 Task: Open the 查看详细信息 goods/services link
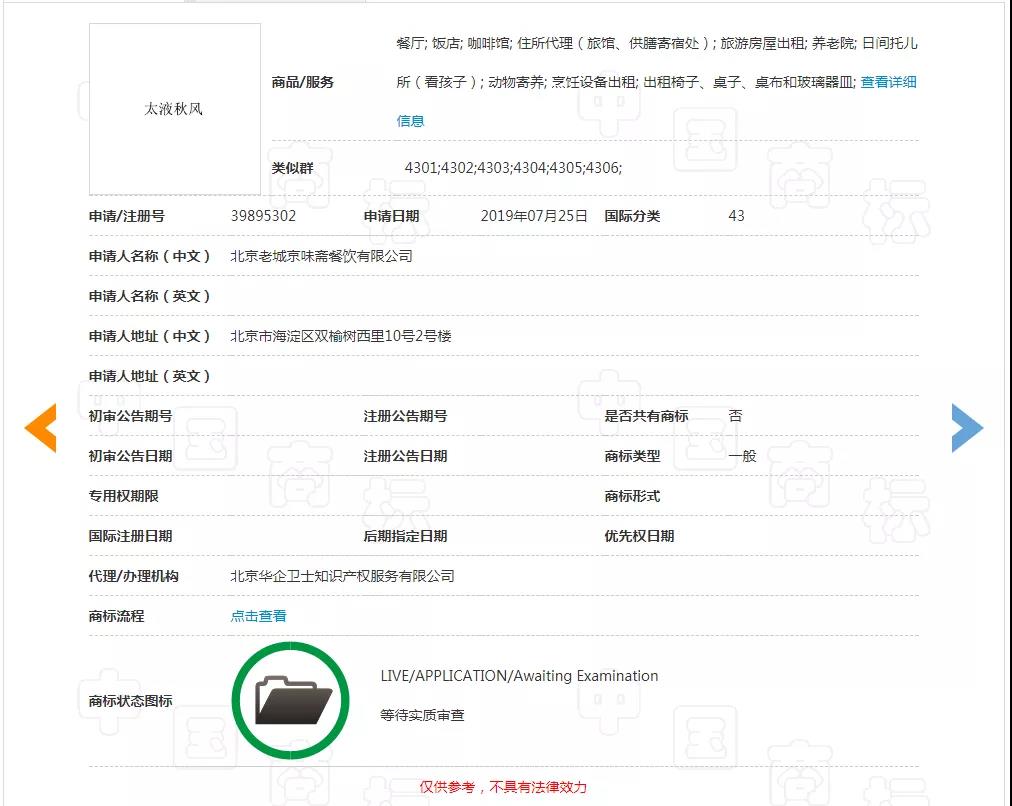pos(888,82)
